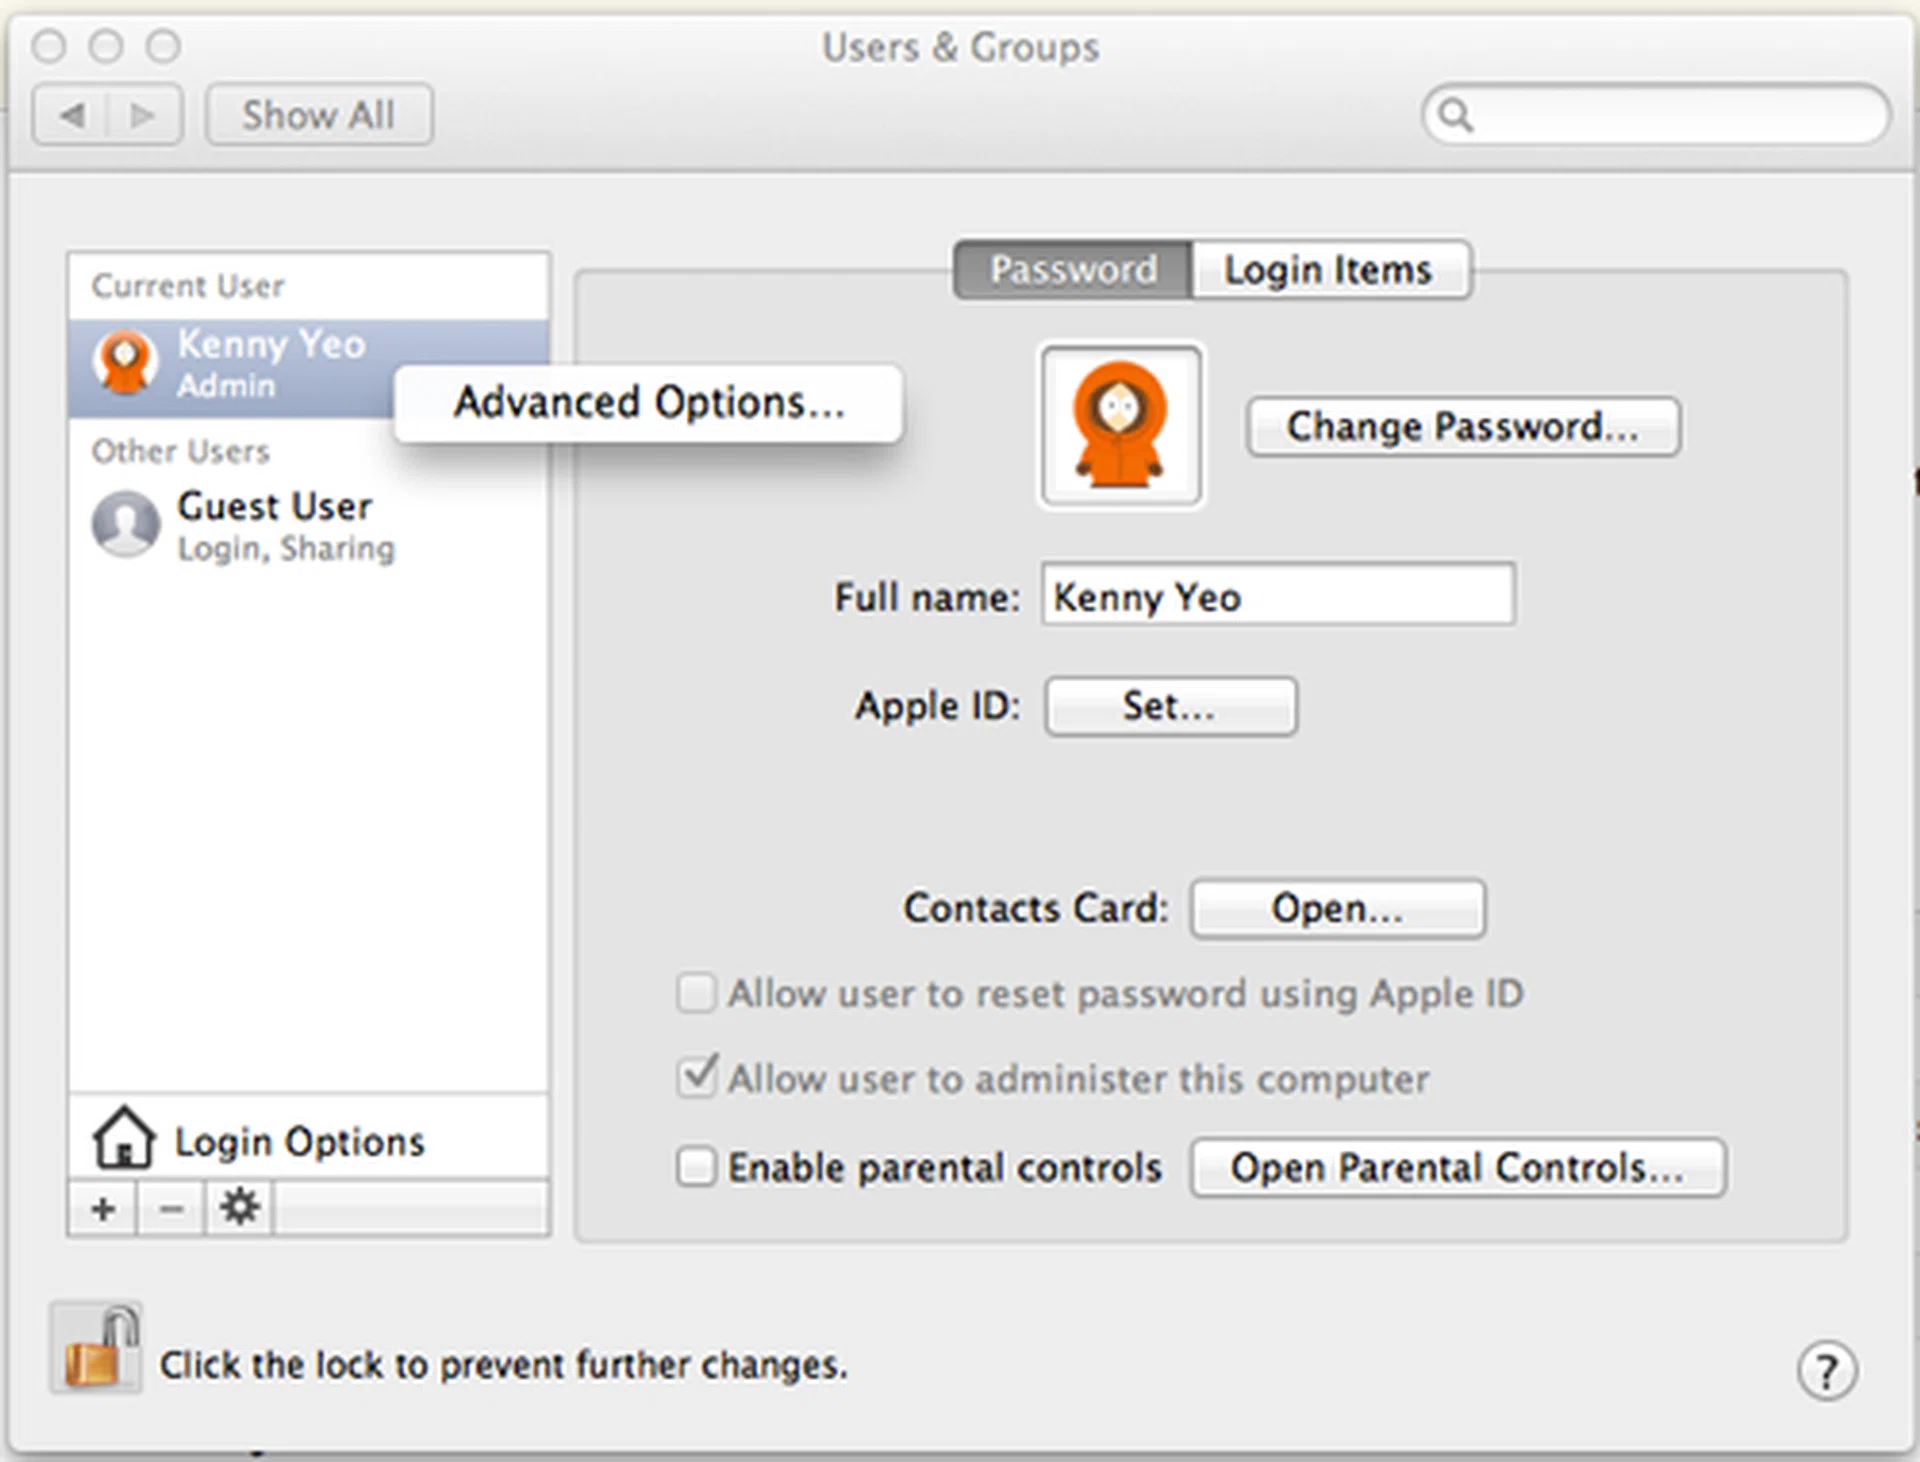Screen dimensions: 1920x1462
Task: Uncheck allow user to administer this computer
Action: [x=696, y=1078]
